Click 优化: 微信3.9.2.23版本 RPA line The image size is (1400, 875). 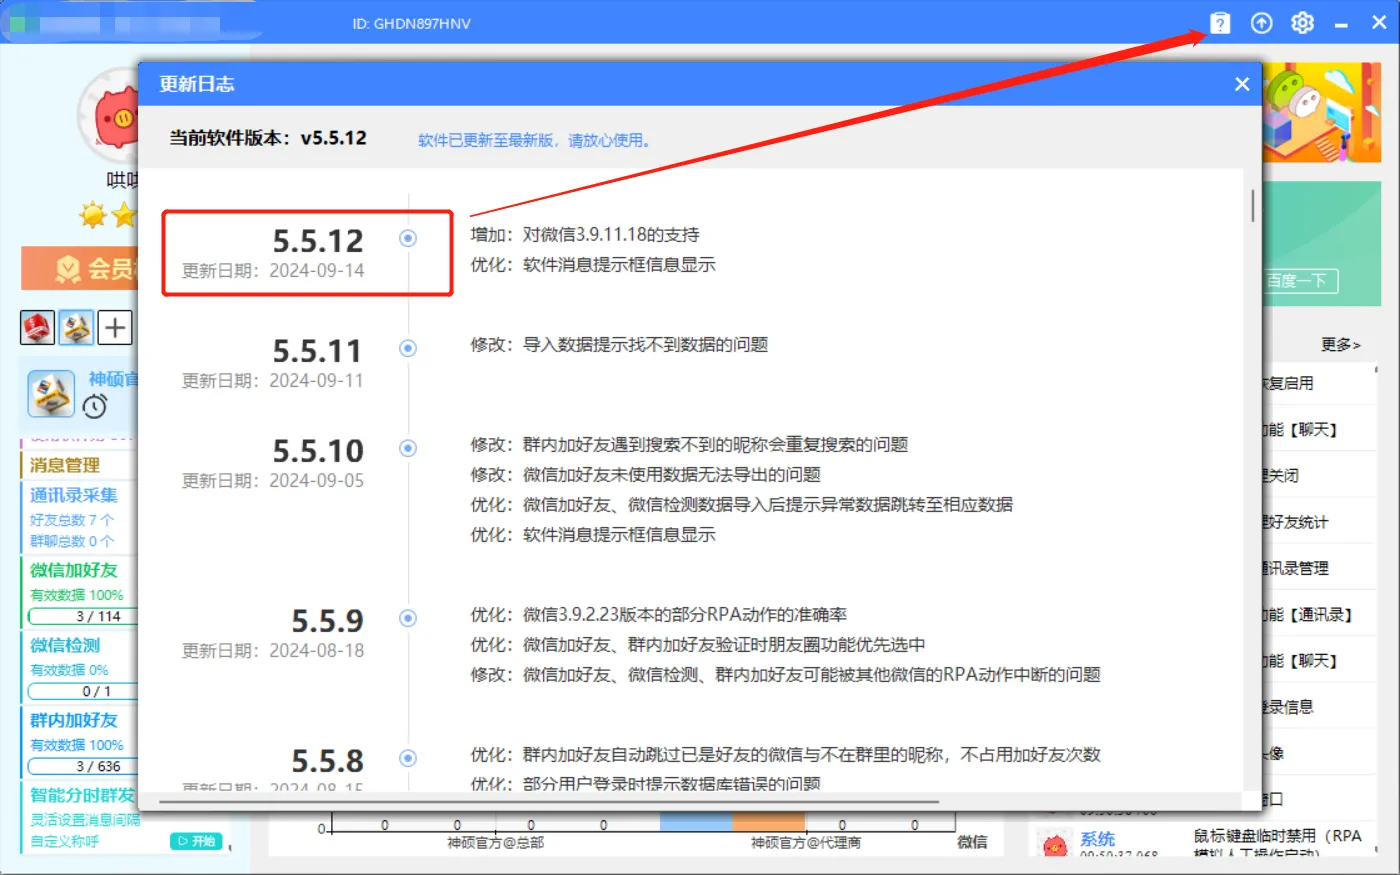[658, 615]
